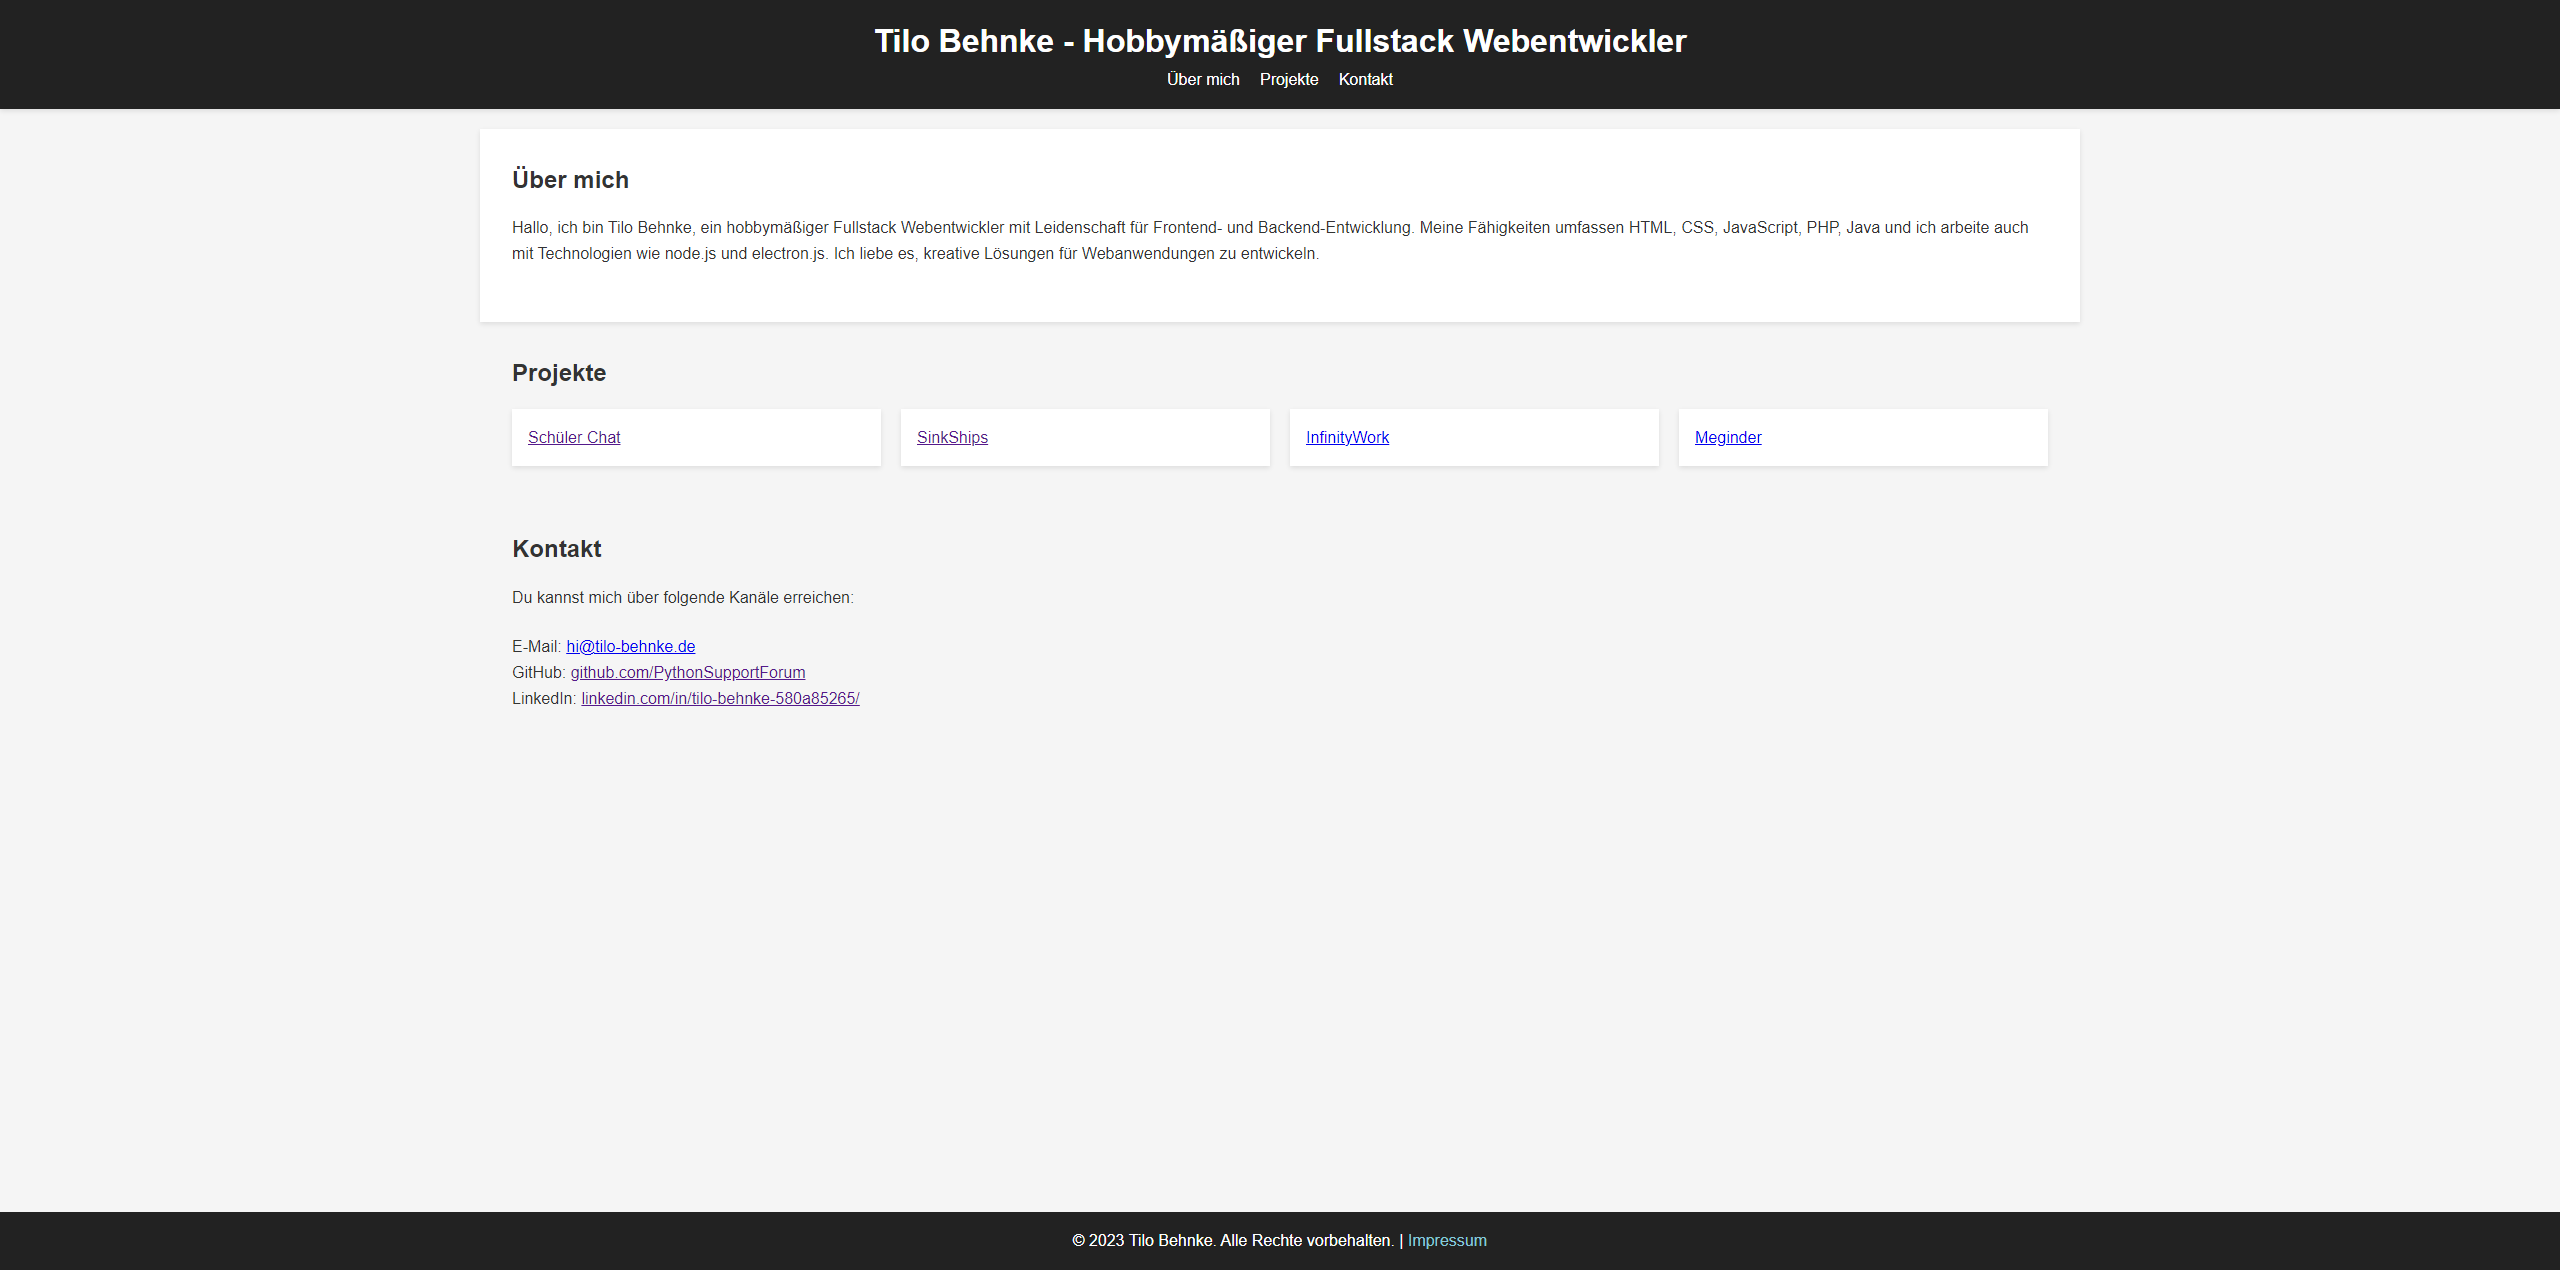Visit the InfinityWork project link
Image resolution: width=2560 pixels, height=1270 pixels.
coord(1347,437)
